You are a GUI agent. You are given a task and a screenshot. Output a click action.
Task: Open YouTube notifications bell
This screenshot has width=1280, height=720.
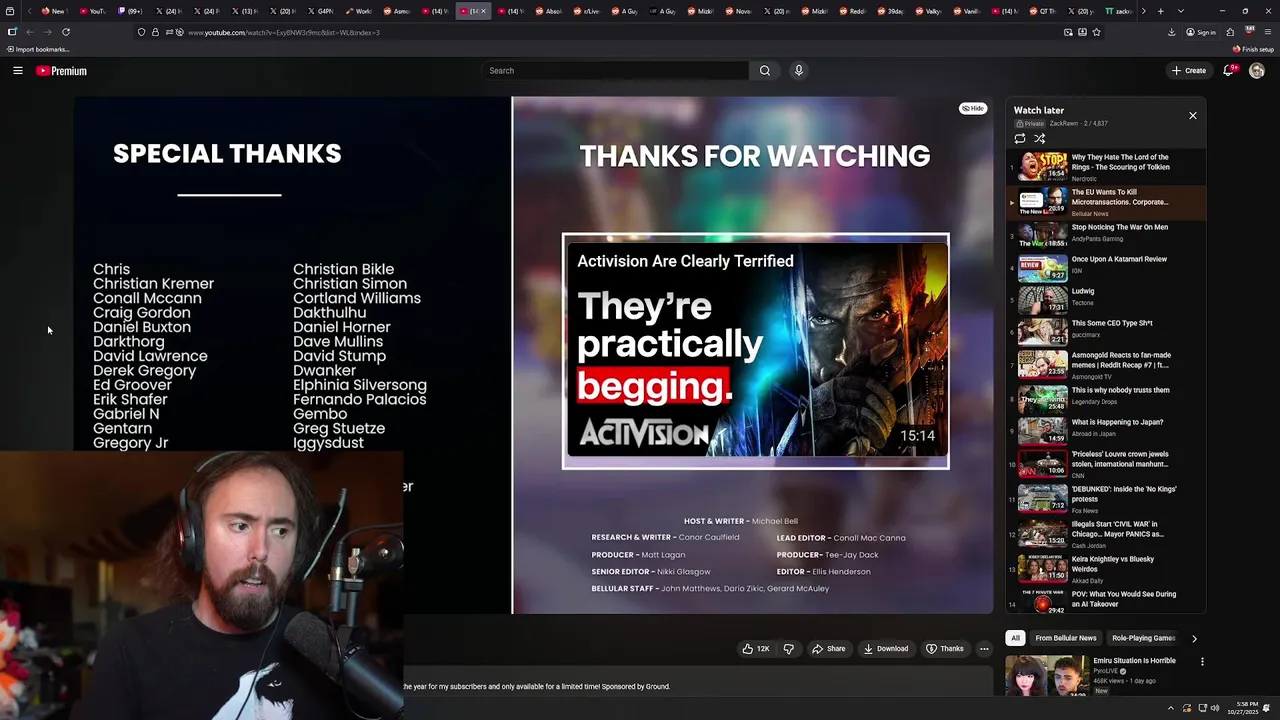pos(1229,71)
